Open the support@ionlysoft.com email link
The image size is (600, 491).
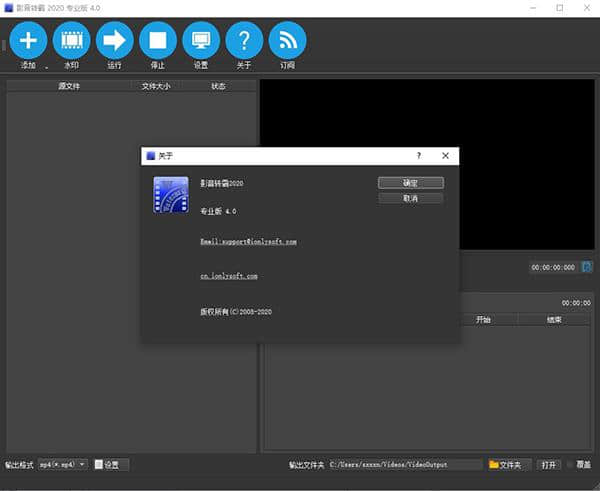(248, 241)
